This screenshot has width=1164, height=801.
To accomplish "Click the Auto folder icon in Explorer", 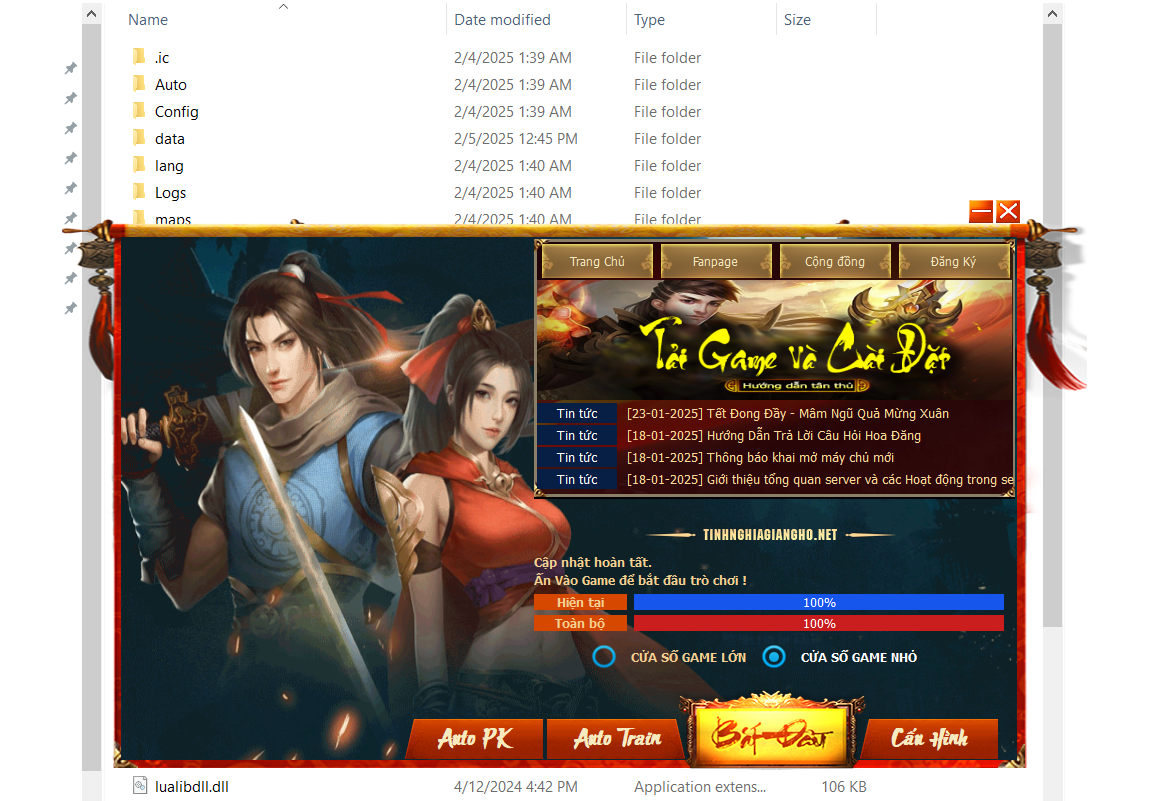I will click(139, 83).
